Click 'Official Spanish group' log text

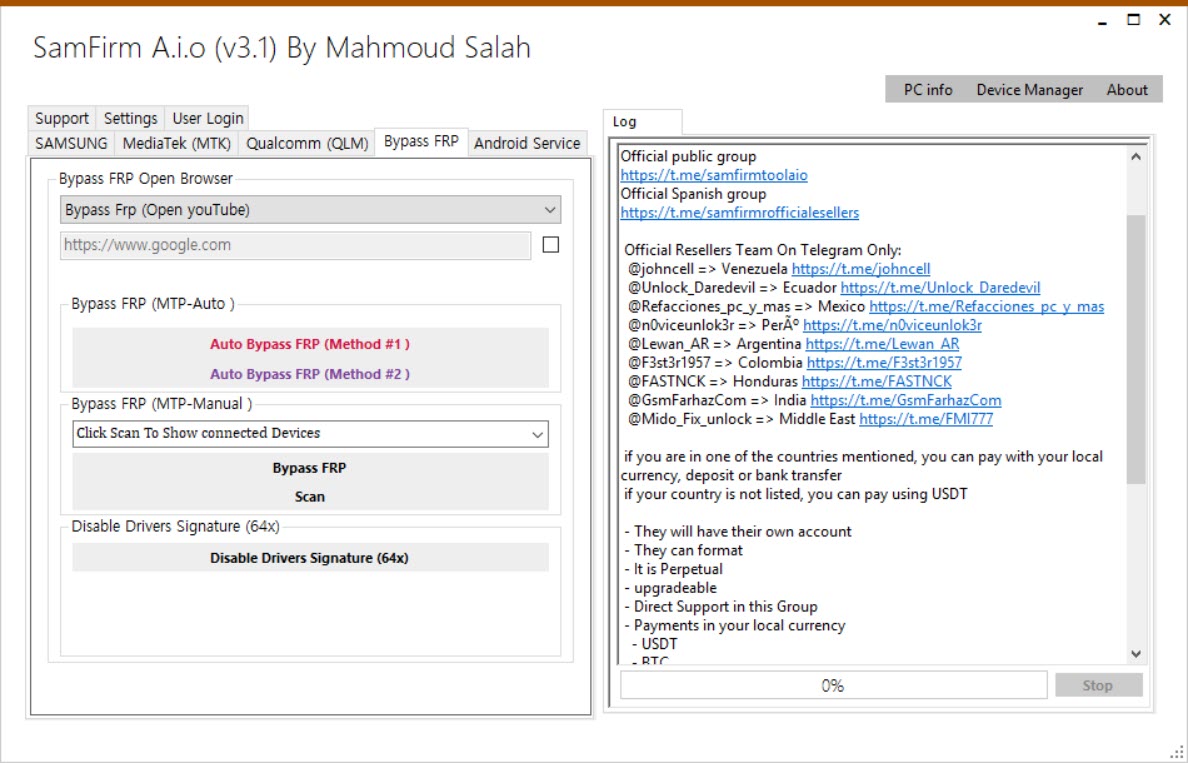pos(693,194)
